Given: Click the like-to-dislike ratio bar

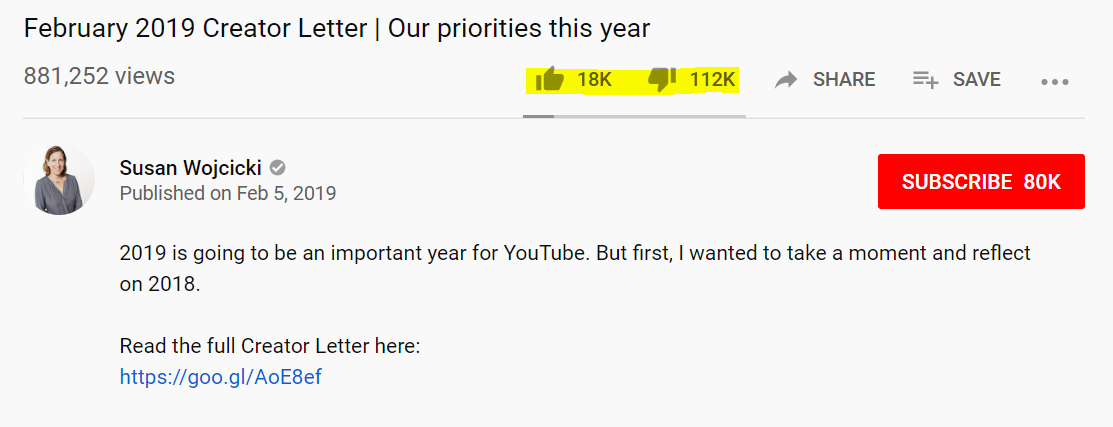Looking at the screenshot, I should (x=634, y=116).
